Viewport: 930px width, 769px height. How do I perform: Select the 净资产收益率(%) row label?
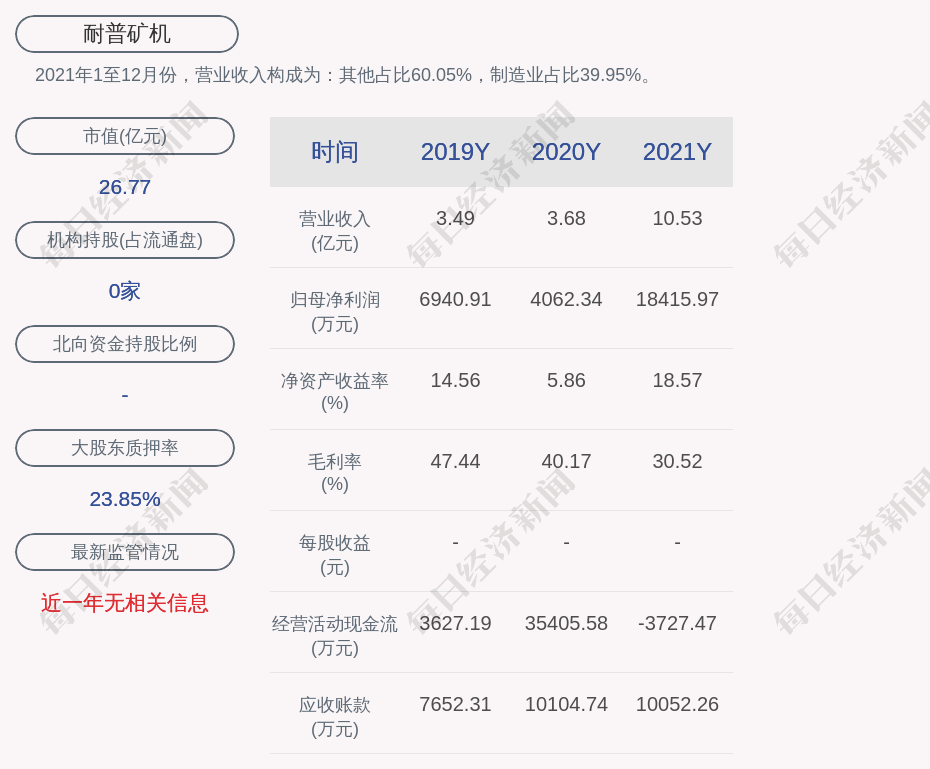[x=335, y=392]
